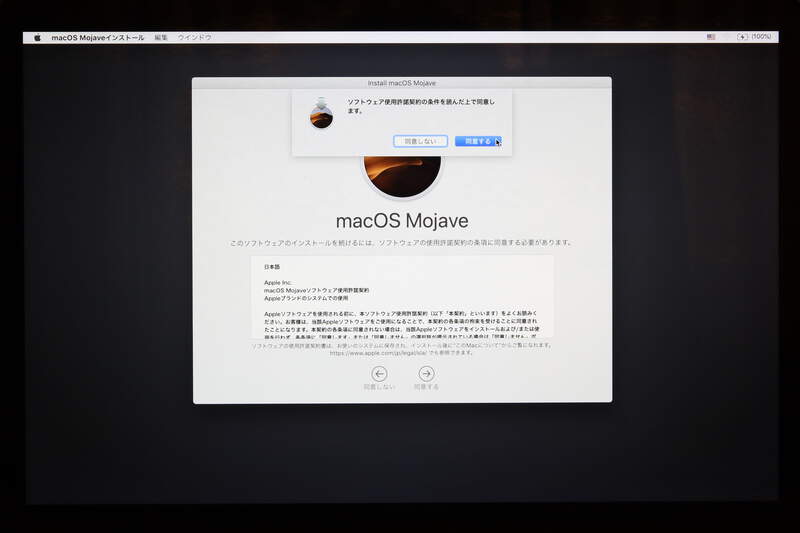Open the Apple menu
800x533 pixels.
tap(37, 37)
